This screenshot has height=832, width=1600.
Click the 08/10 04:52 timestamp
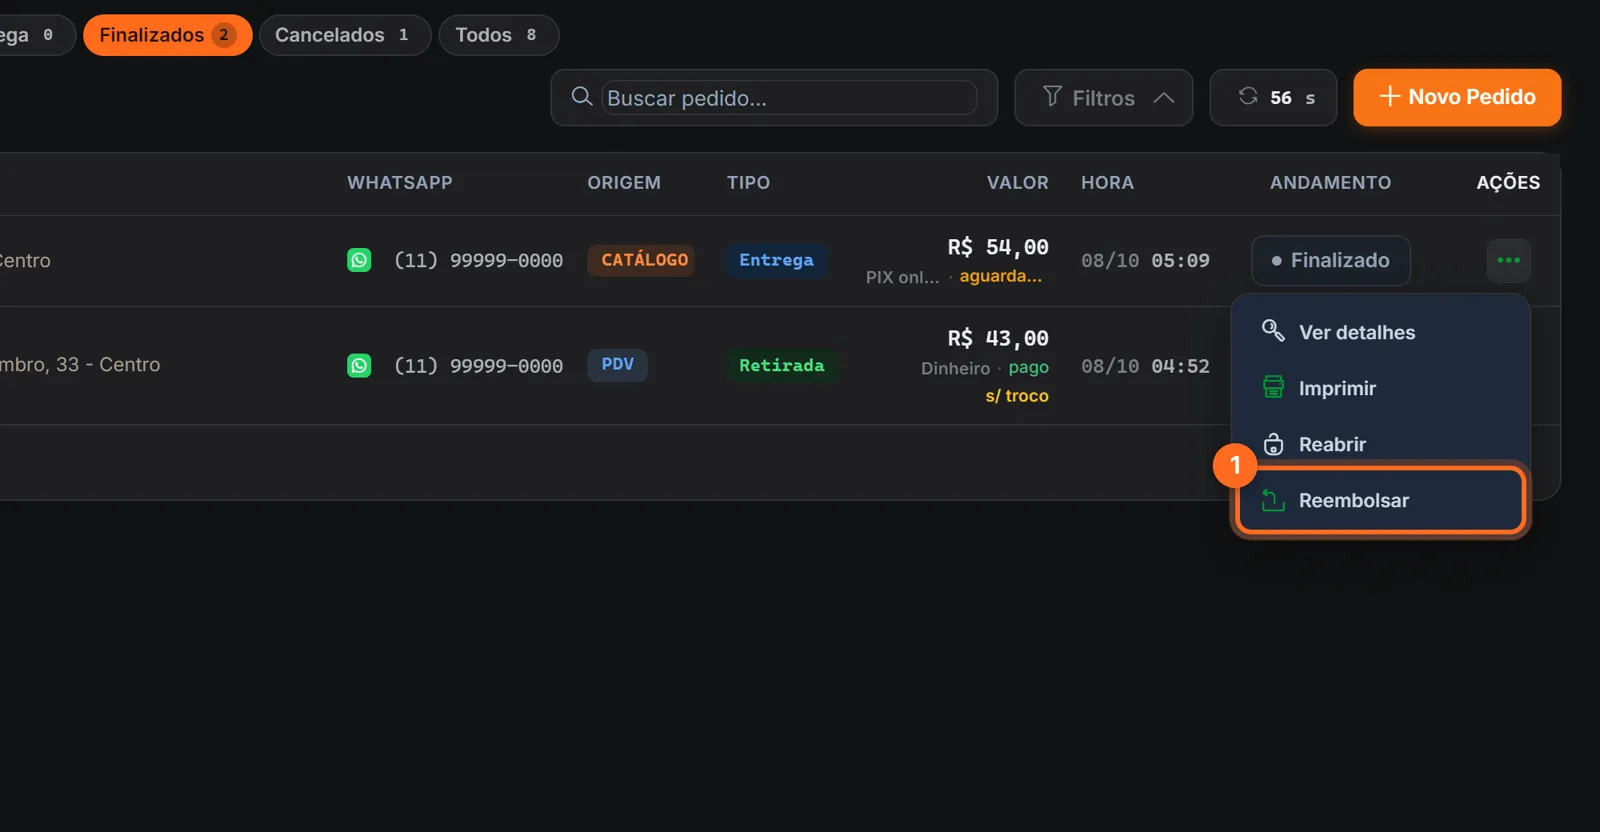pyautogui.click(x=1145, y=366)
